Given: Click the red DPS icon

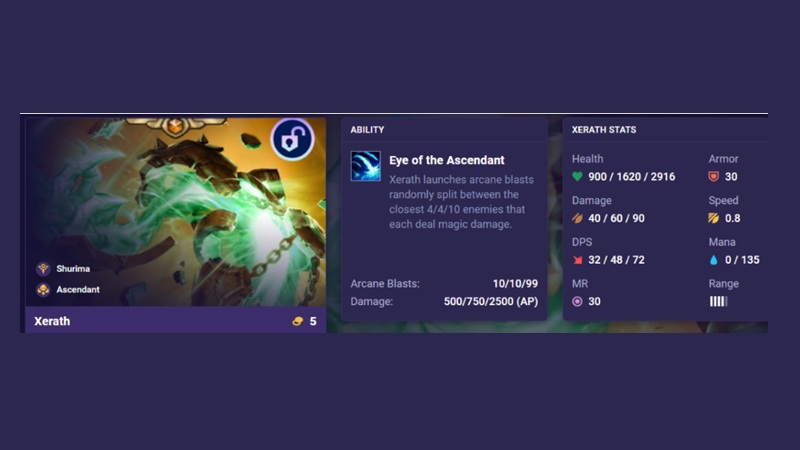Looking at the screenshot, I should click(x=577, y=260).
